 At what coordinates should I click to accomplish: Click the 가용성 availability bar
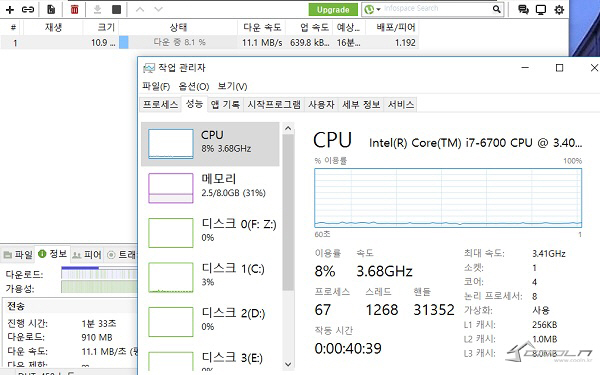pyautogui.click(x=99, y=287)
